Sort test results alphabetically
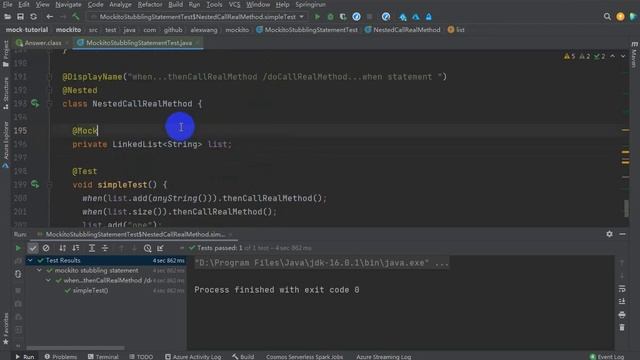Screen dimensions: 640x360 (x=62, y=248)
